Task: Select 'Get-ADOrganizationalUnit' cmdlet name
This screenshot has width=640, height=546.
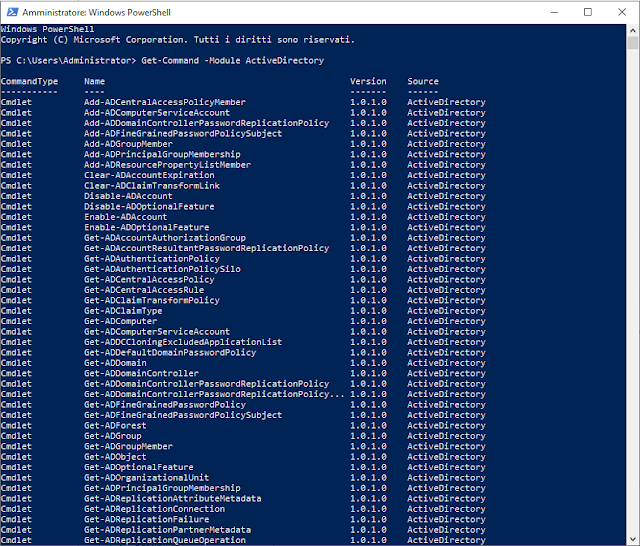Action: click(147, 478)
